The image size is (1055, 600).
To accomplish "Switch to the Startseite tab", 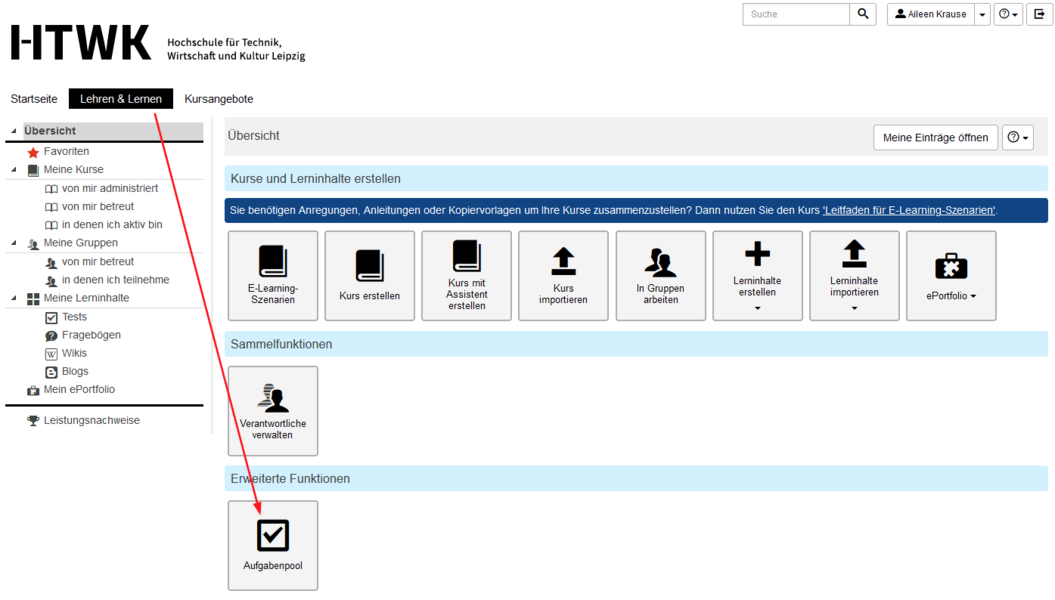I will pos(34,99).
